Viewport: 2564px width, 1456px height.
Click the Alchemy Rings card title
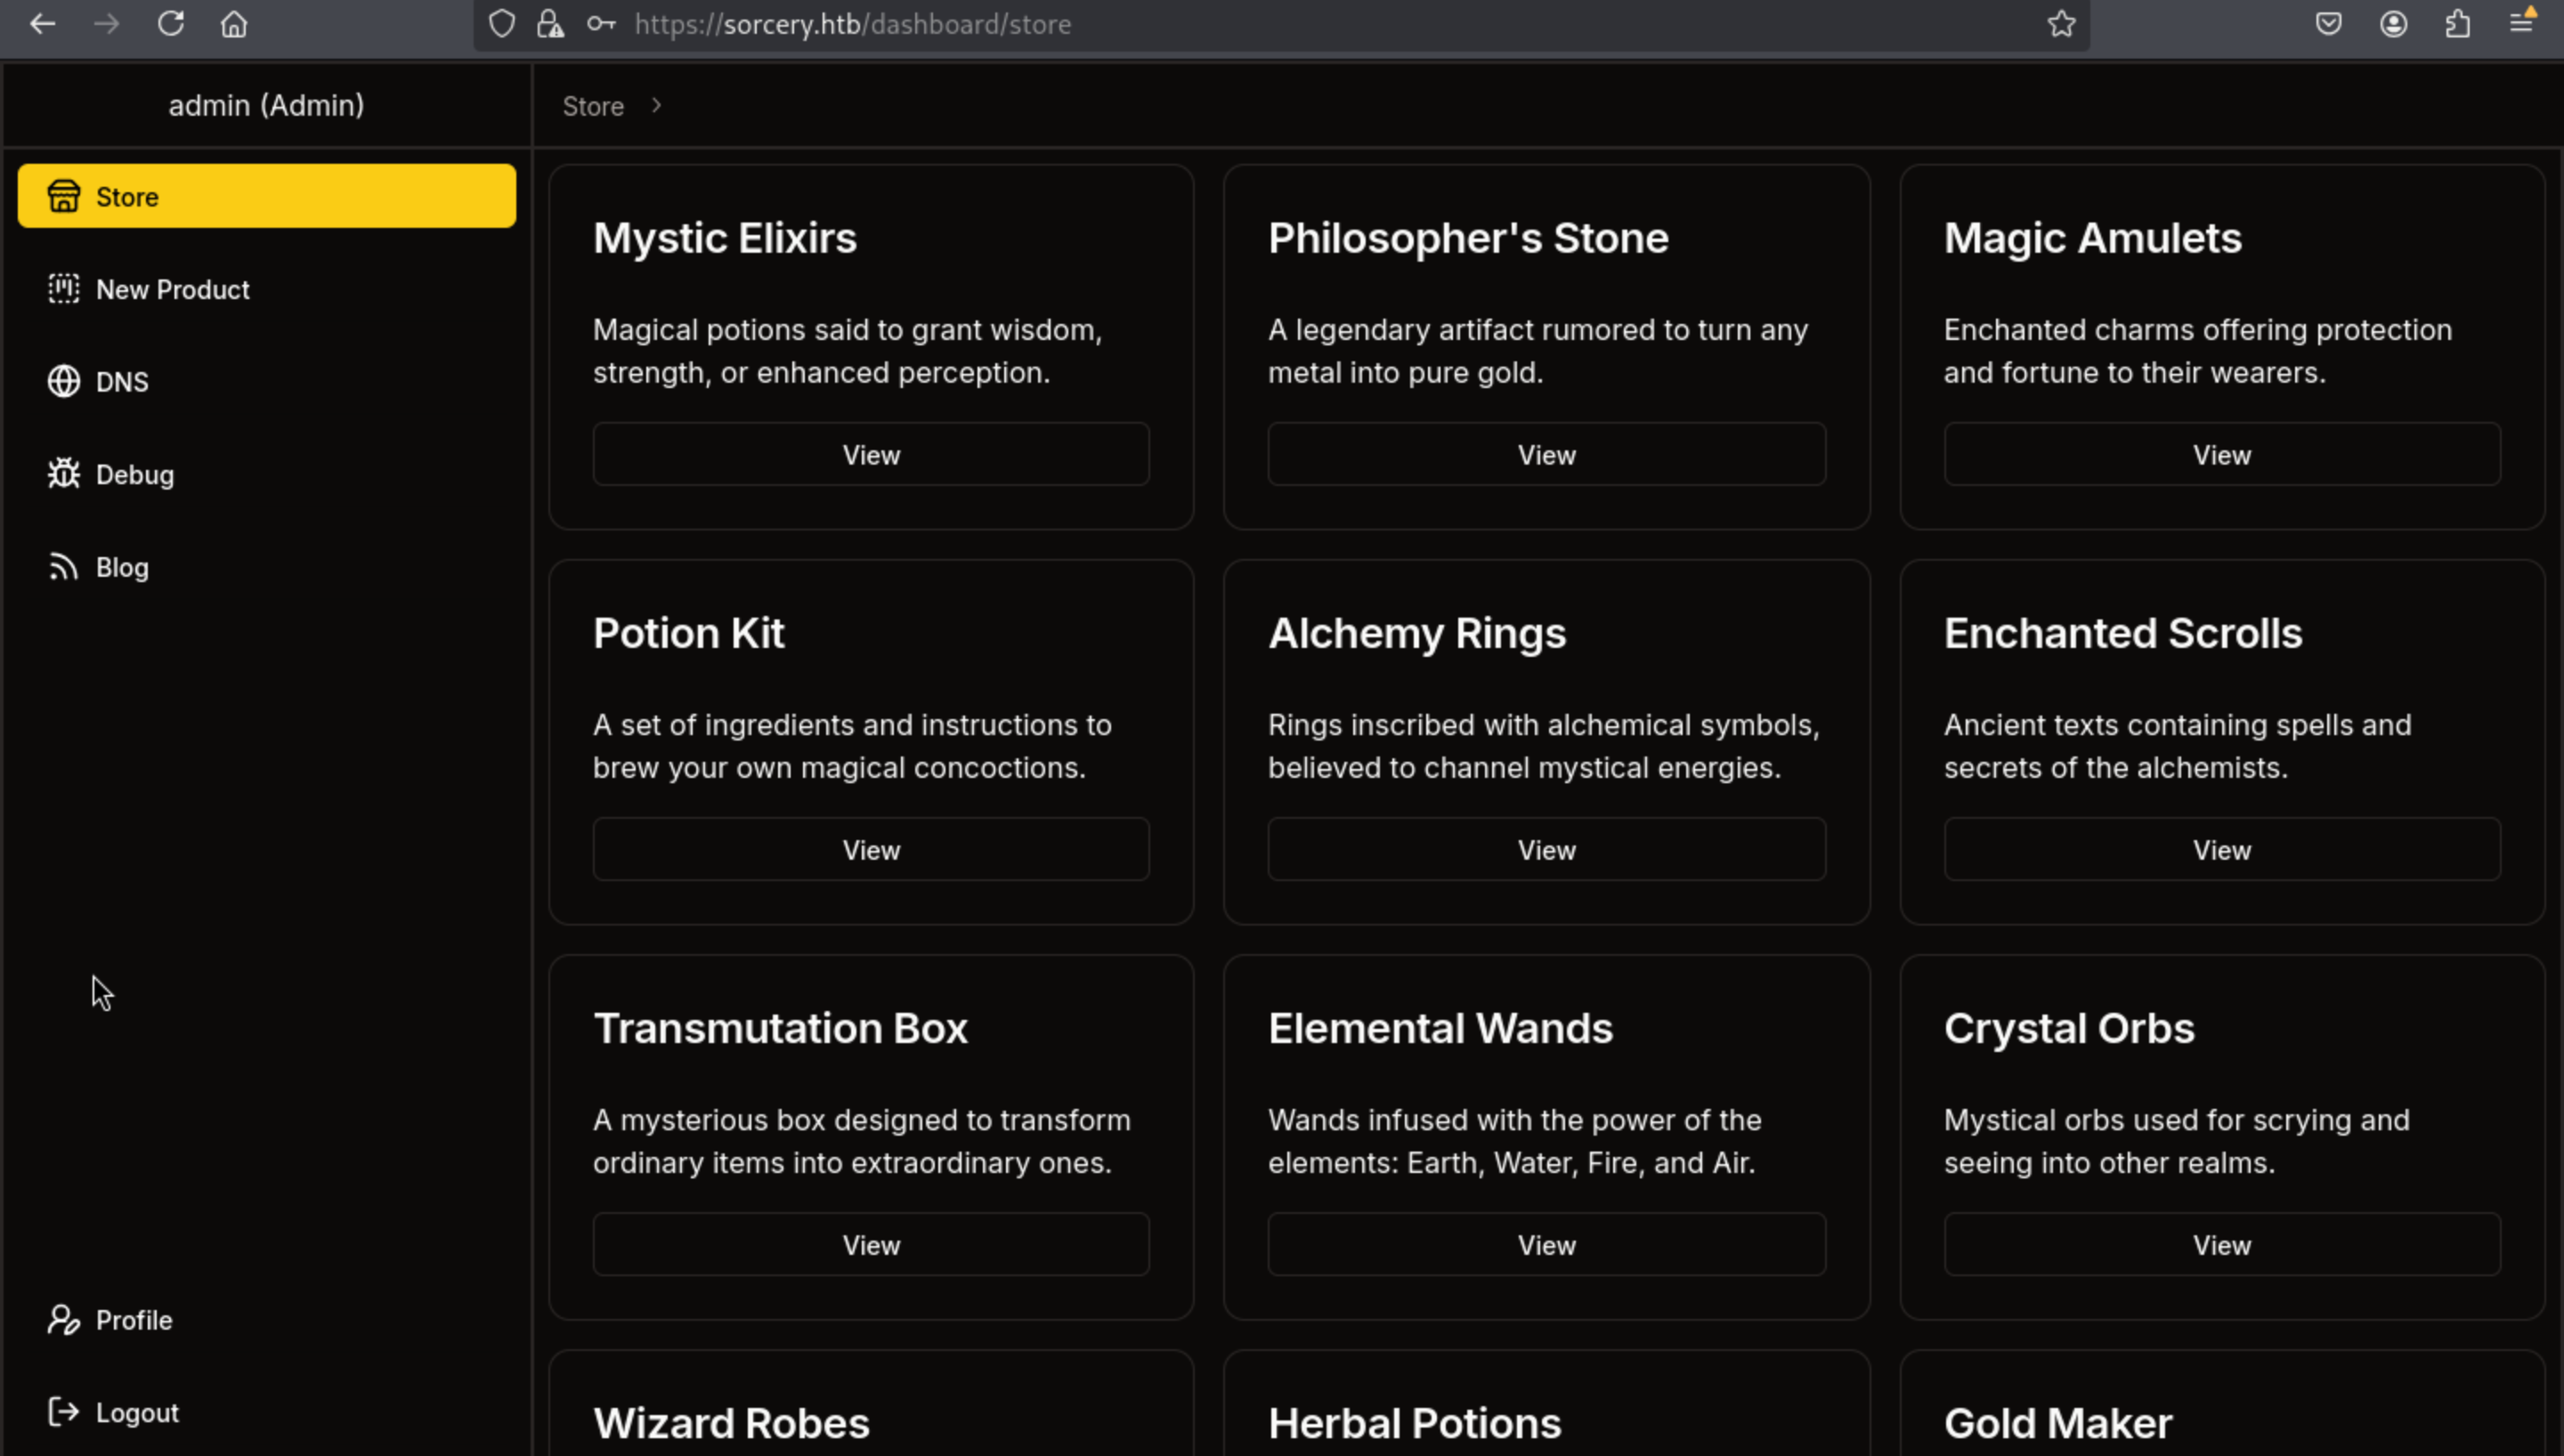[1417, 633]
